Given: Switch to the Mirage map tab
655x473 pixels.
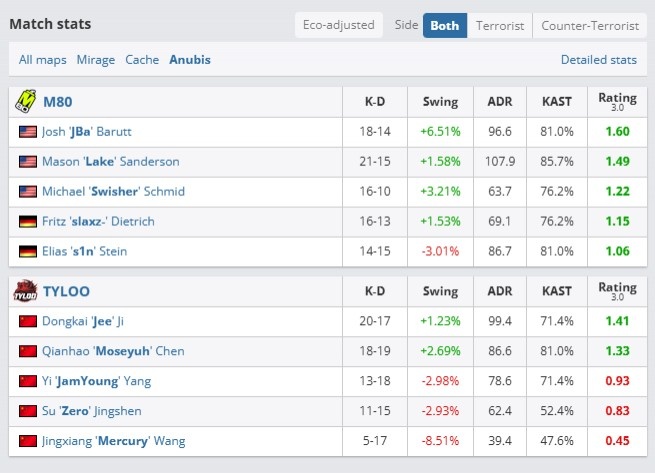Looking at the screenshot, I should click(96, 60).
